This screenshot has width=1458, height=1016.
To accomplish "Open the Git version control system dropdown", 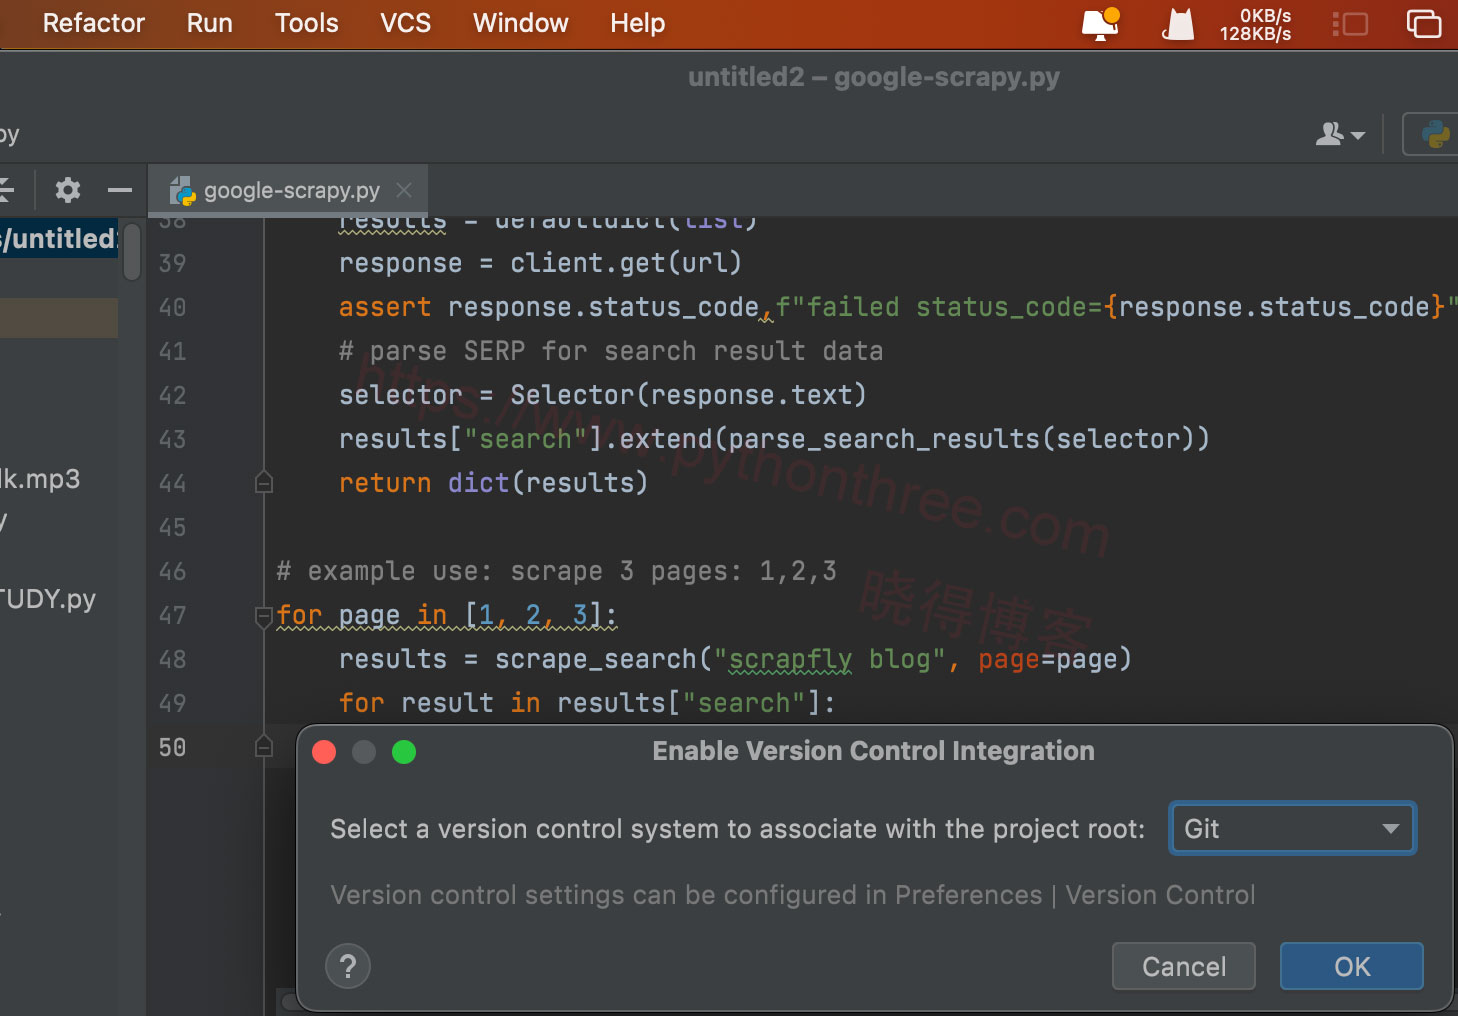I will (1292, 828).
